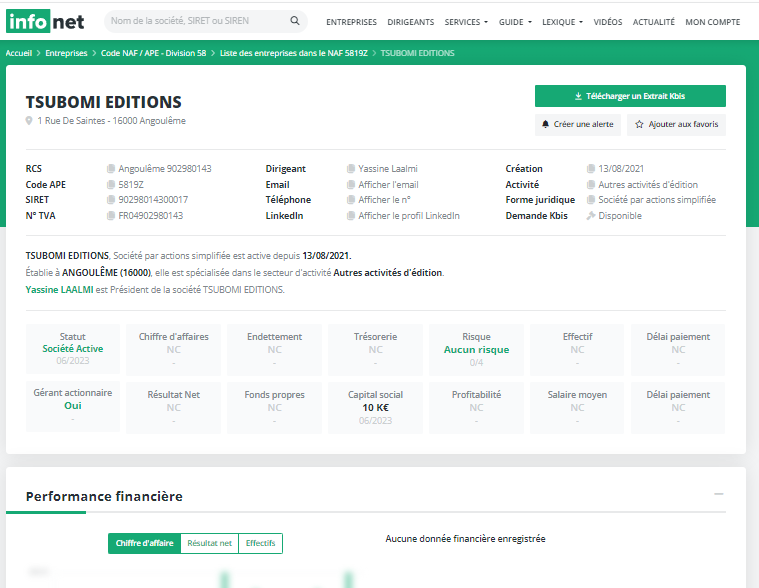Open the DIRIGEANTS menu item
Viewport: 759px width, 588px height.
pos(410,22)
